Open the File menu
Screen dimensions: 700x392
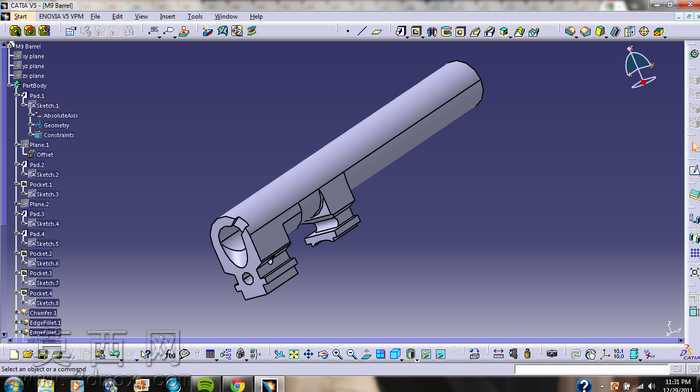(x=96, y=17)
